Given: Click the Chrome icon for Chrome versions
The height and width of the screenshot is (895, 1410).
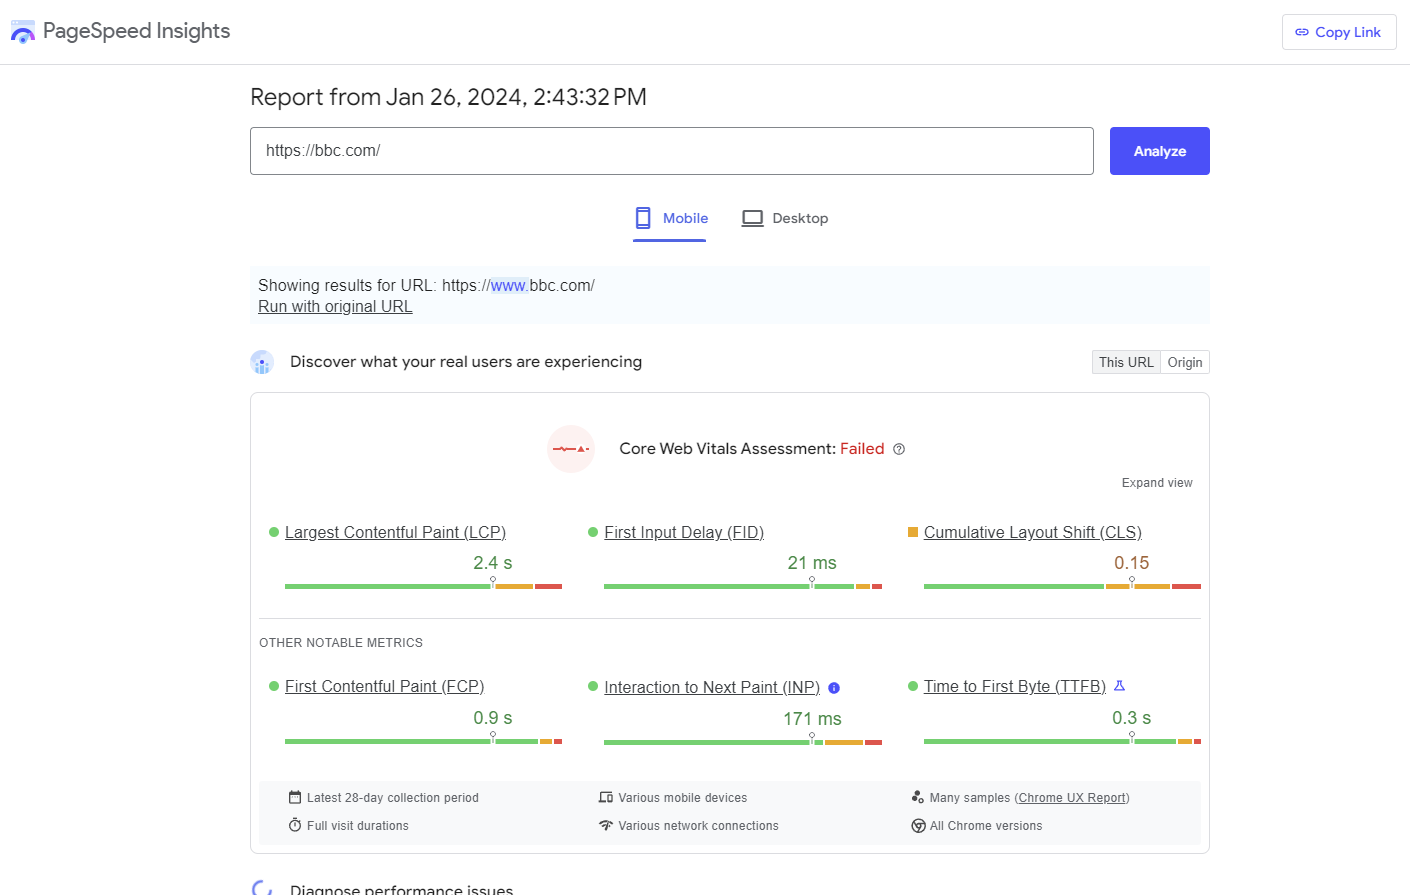Looking at the screenshot, I should (918, 826).
